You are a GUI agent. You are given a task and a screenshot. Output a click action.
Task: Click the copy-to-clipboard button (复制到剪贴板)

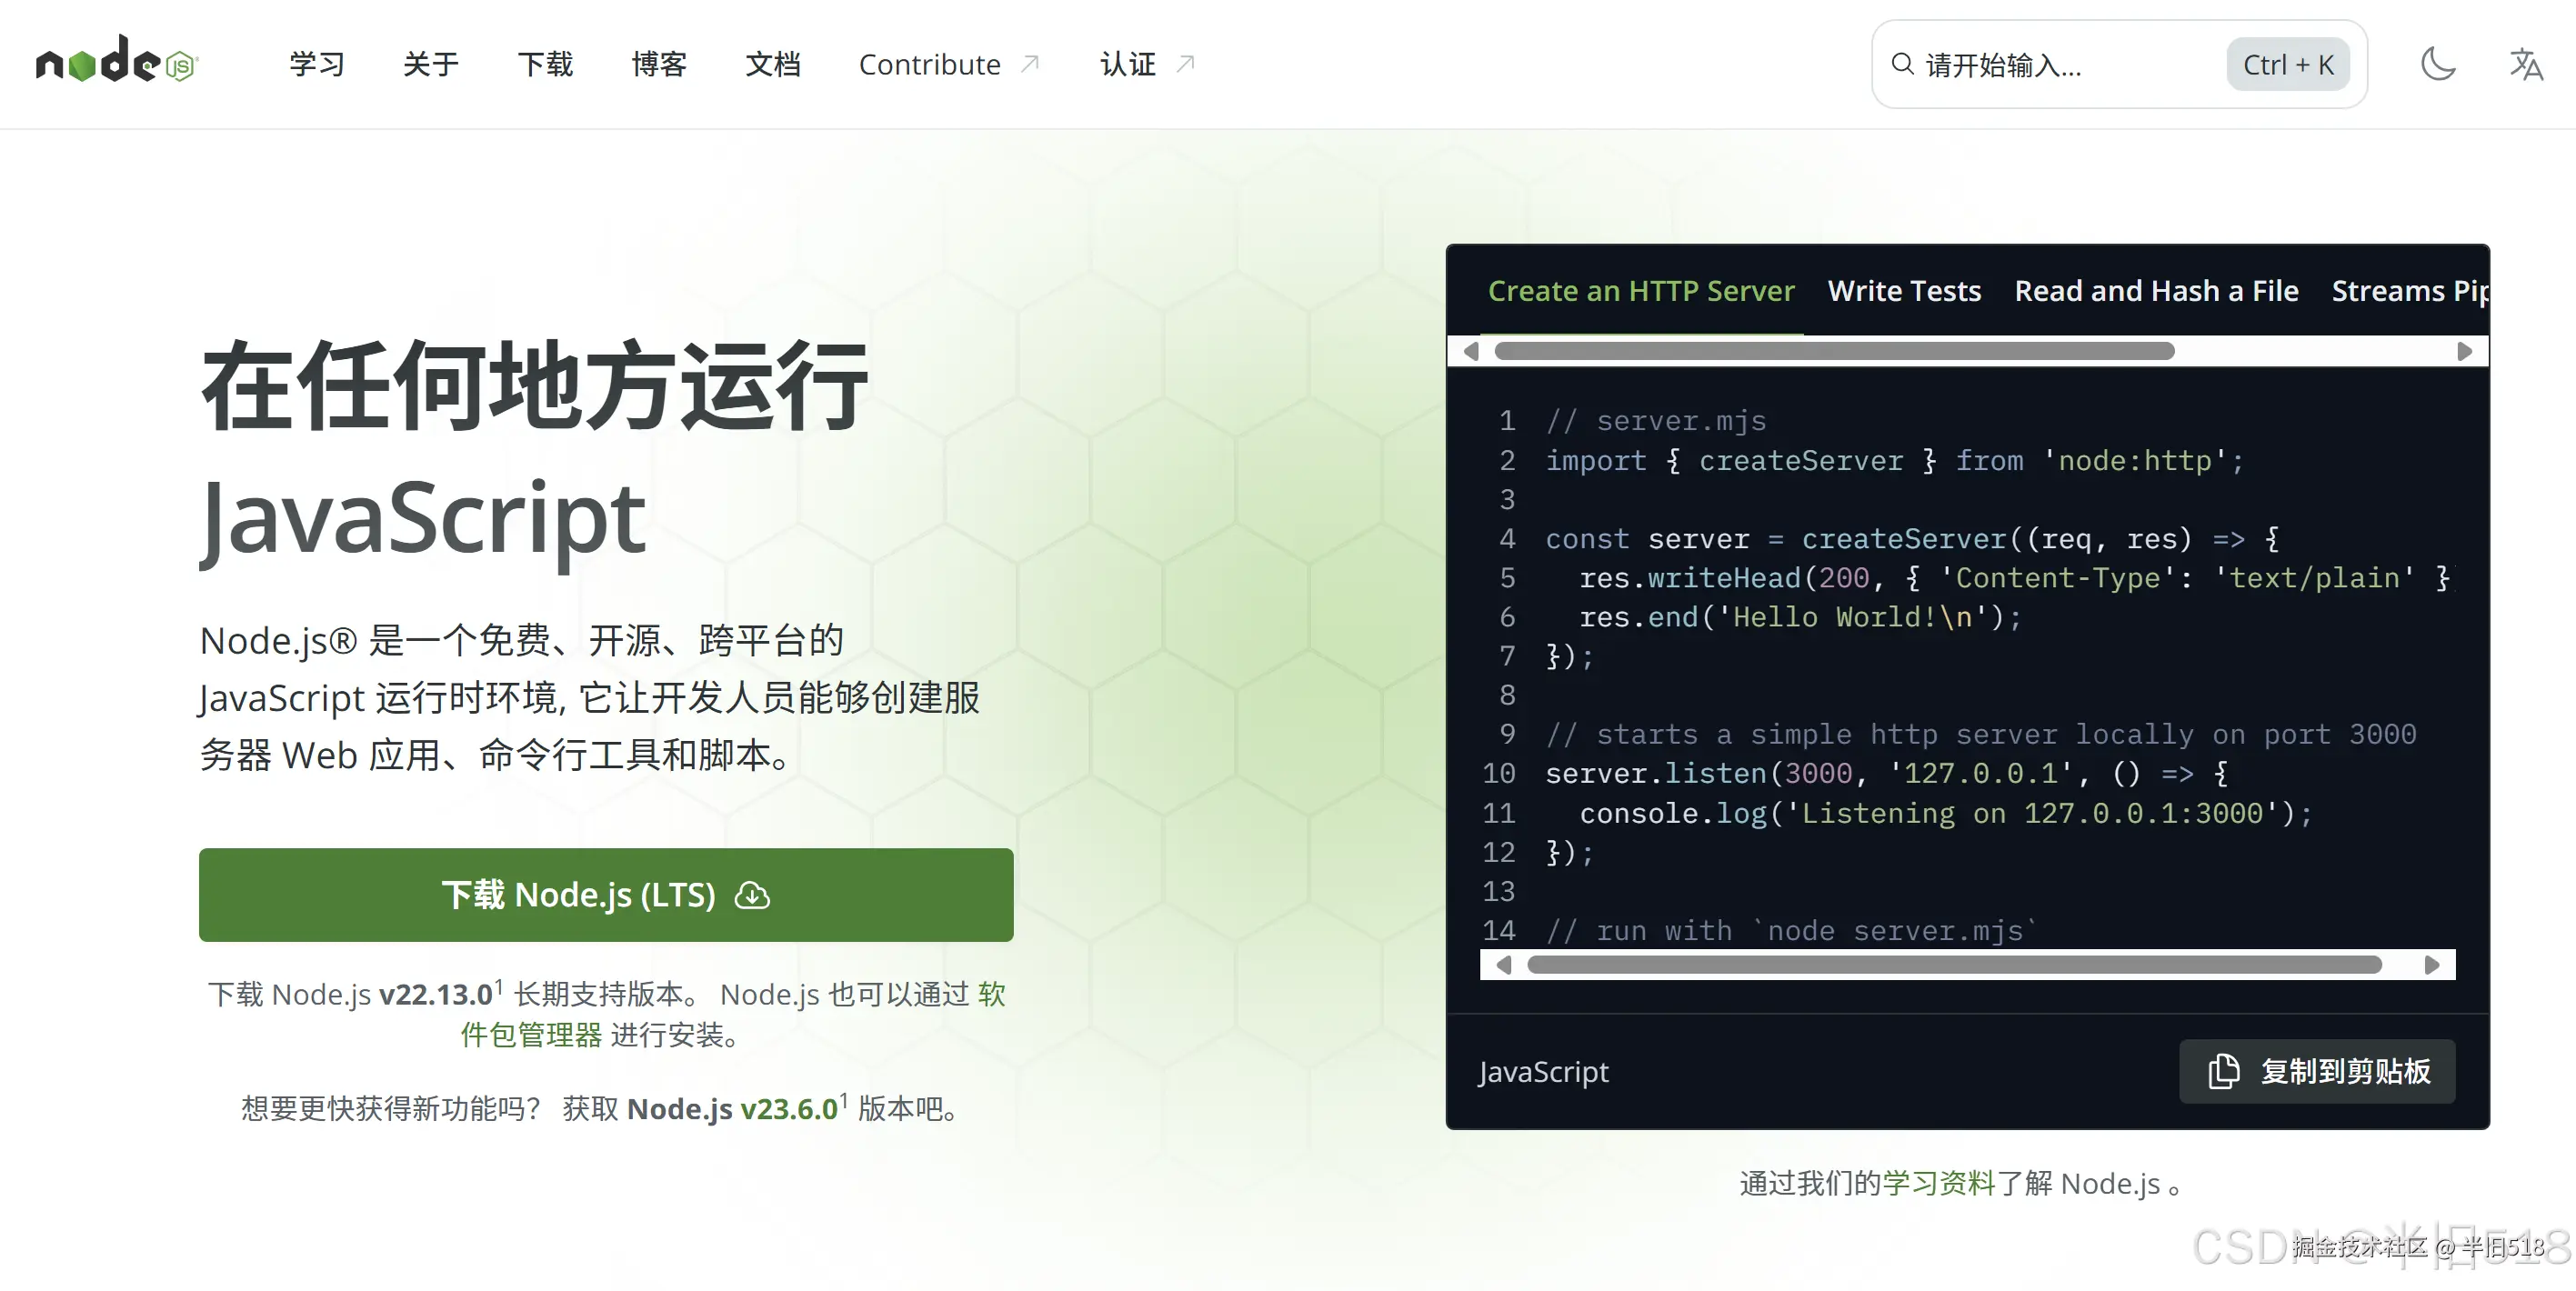coord(2316,1071)
